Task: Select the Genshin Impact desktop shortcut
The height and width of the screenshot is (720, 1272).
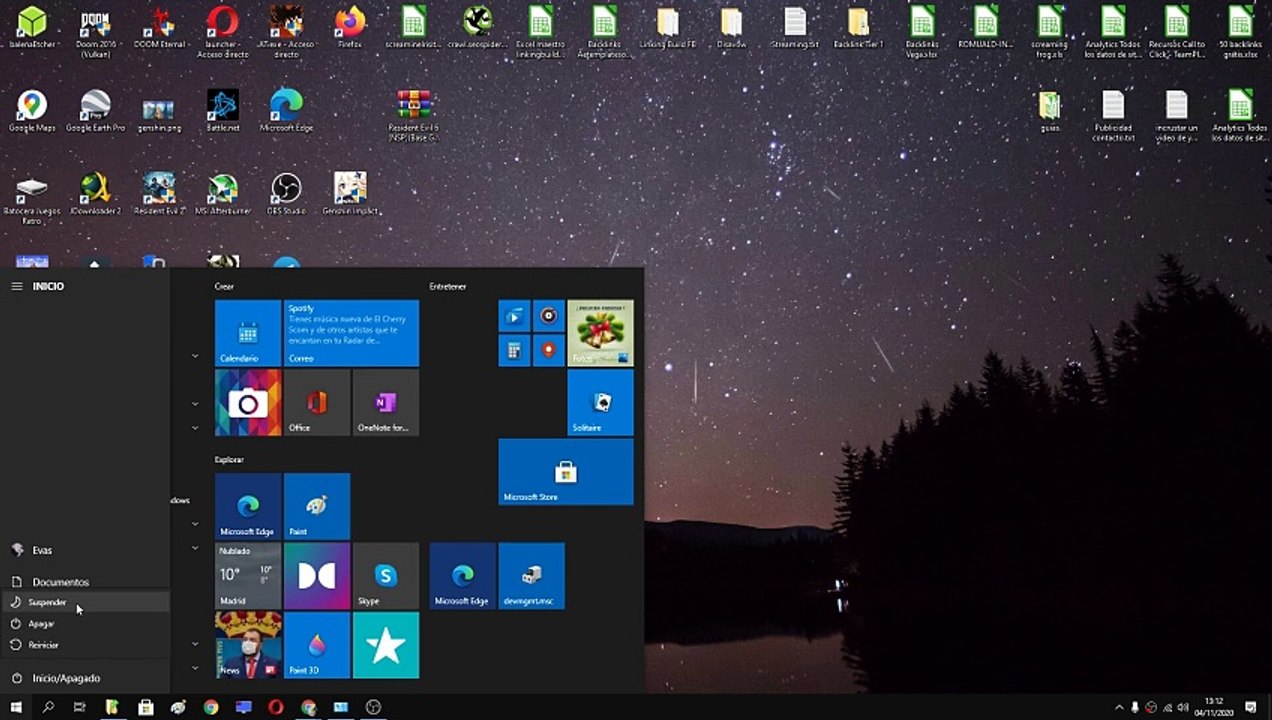Action: pos(350,194)
